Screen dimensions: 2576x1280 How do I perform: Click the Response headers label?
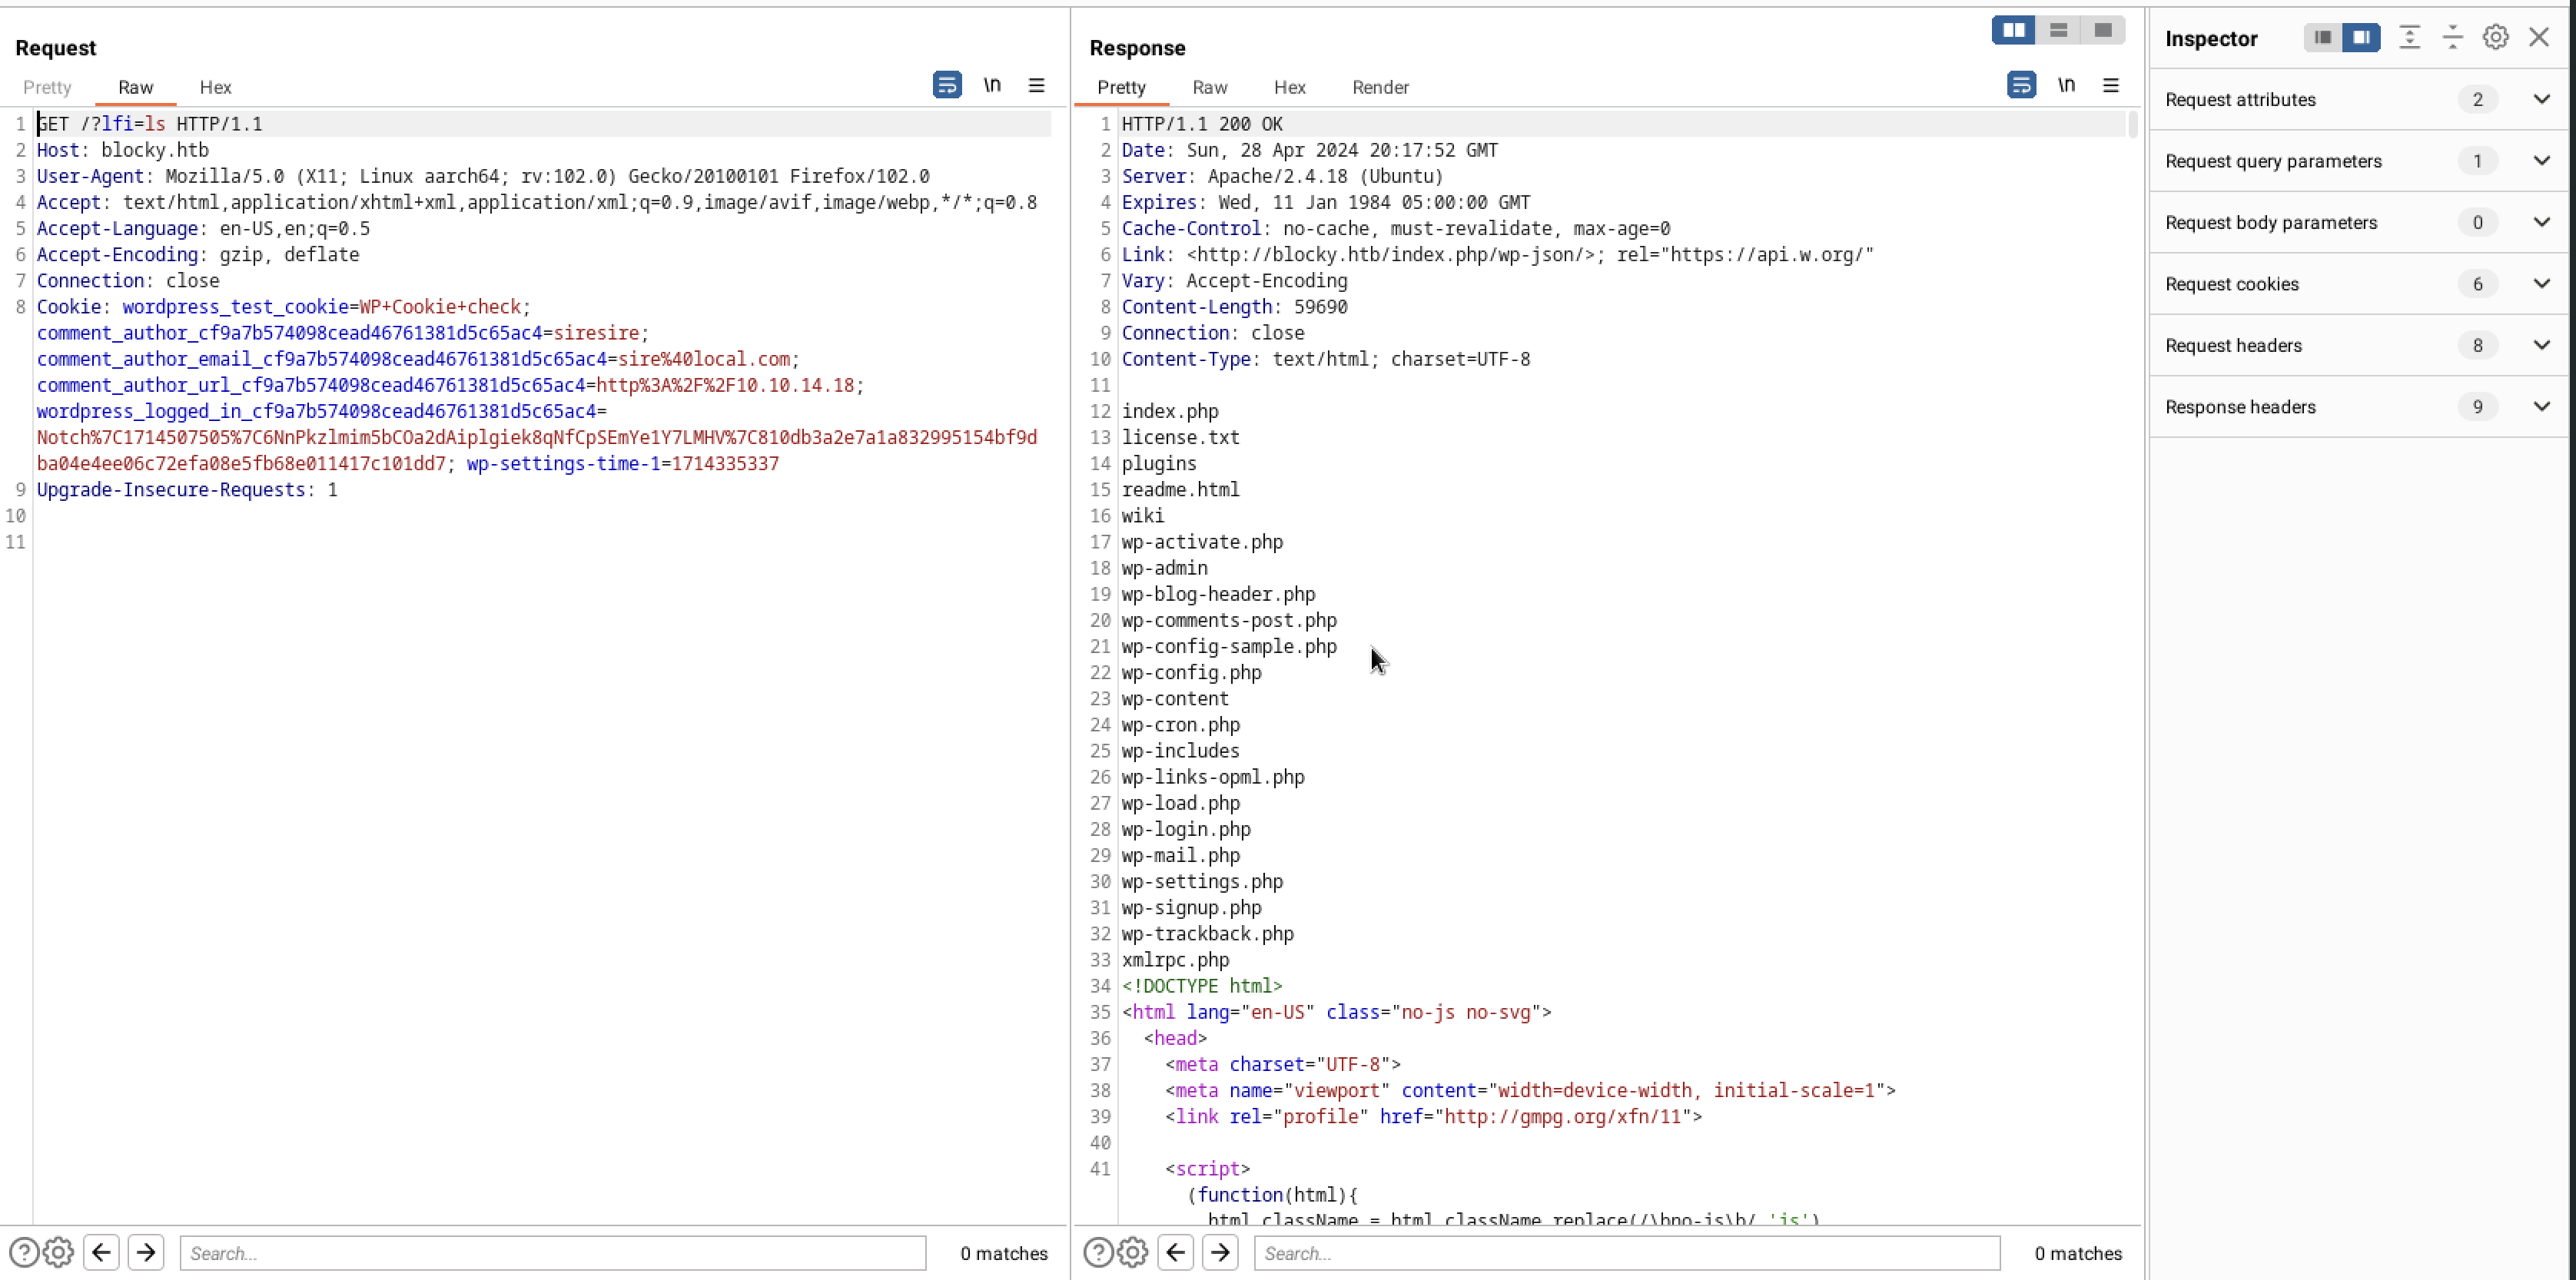[2240, 407]
